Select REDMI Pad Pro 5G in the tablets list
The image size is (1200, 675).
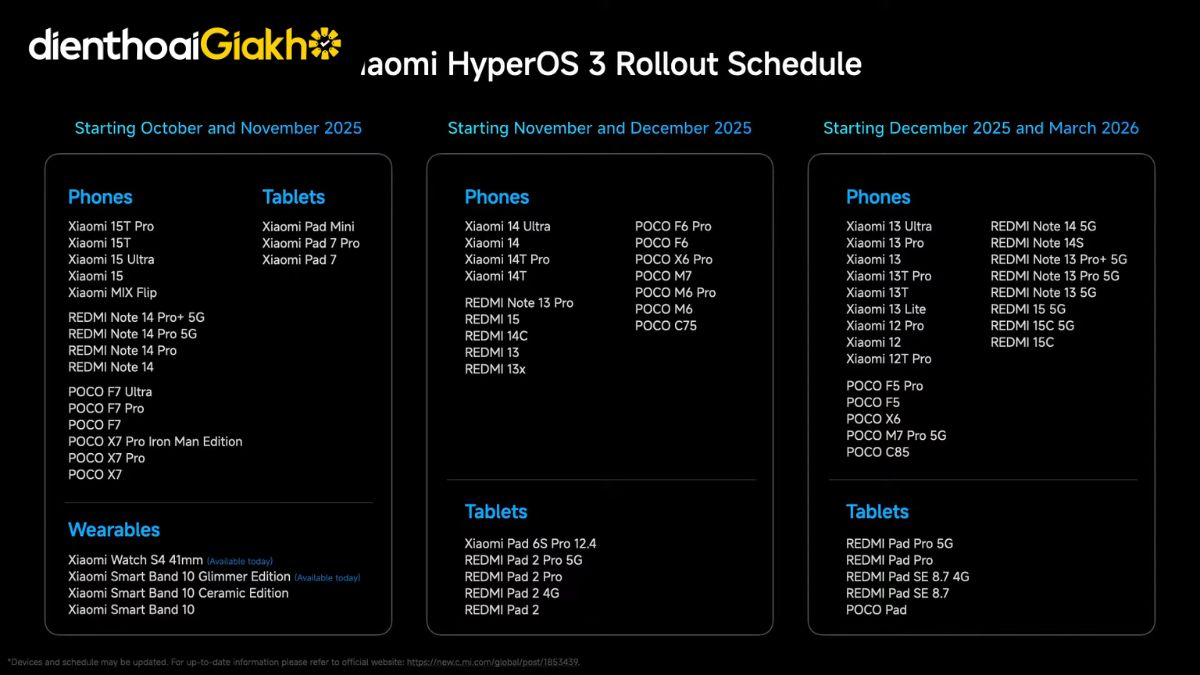pyautogui.click(x=899, y=544)
